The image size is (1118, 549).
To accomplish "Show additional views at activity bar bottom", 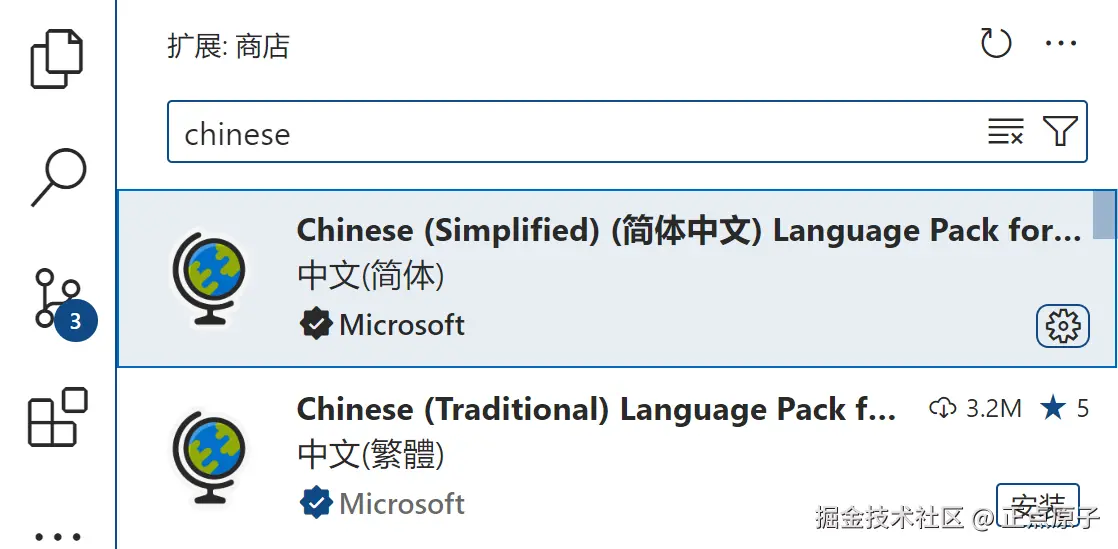I will click(x=57, y=535).
